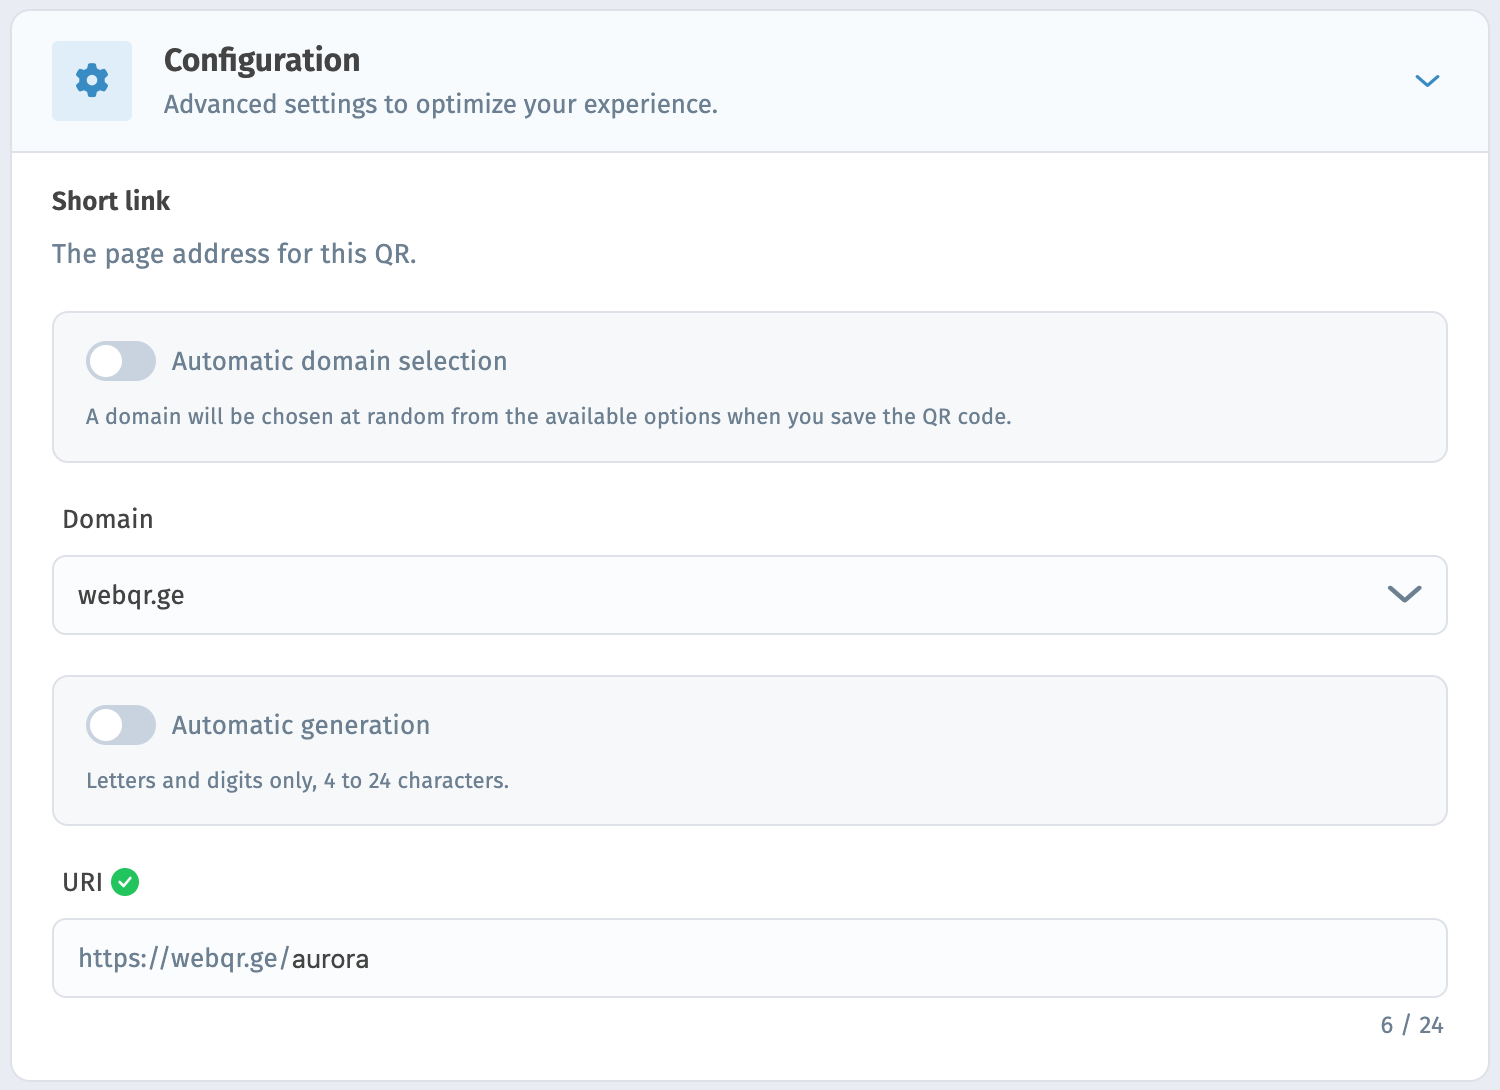Click the https://webqr.ge/ prefix in URI field
Viewport: 1500px width, 1090px height.
click(184, 958)
